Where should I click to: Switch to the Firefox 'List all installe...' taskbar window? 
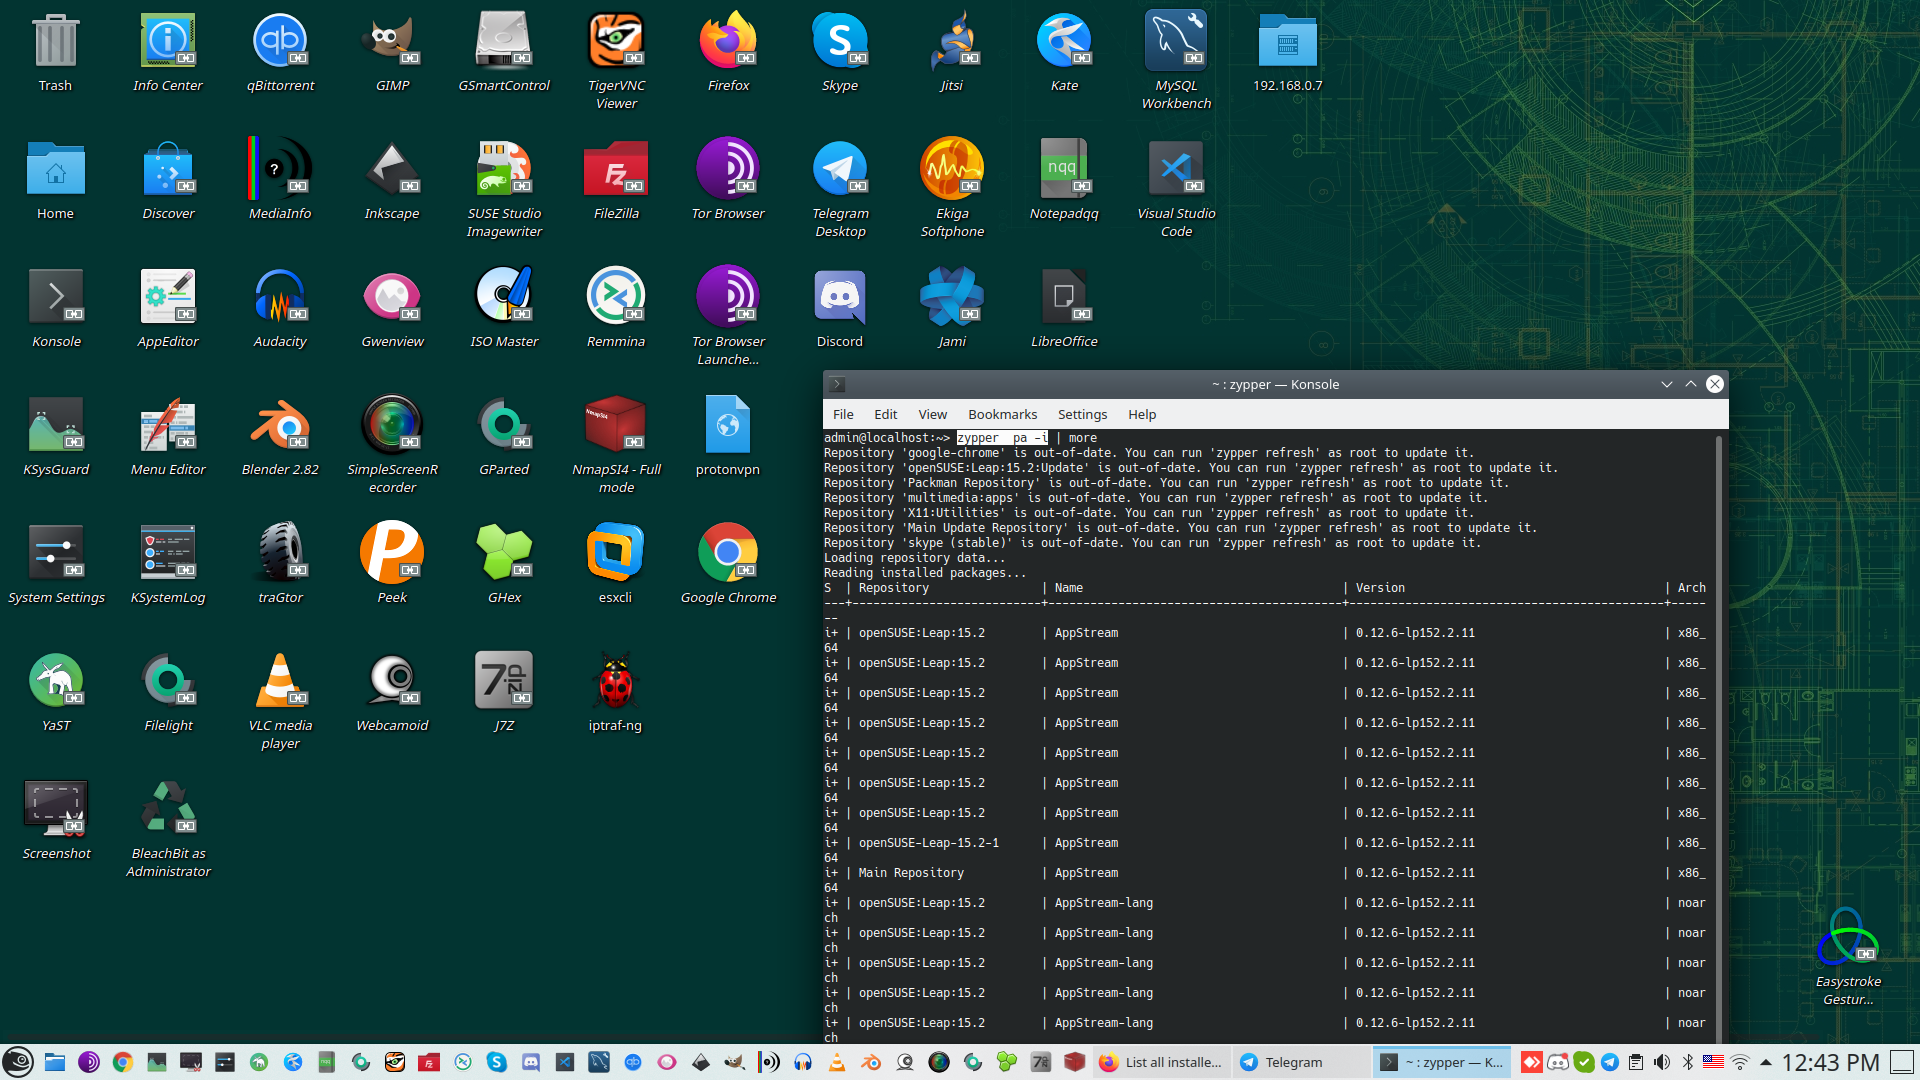click(x=1160, y=1062)
